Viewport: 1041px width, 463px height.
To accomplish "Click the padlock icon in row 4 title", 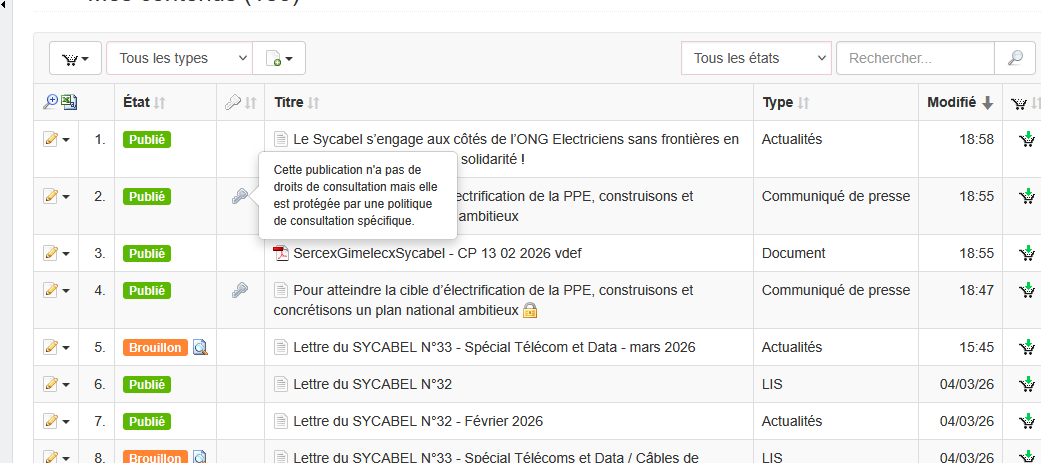I will coord(530,311).
